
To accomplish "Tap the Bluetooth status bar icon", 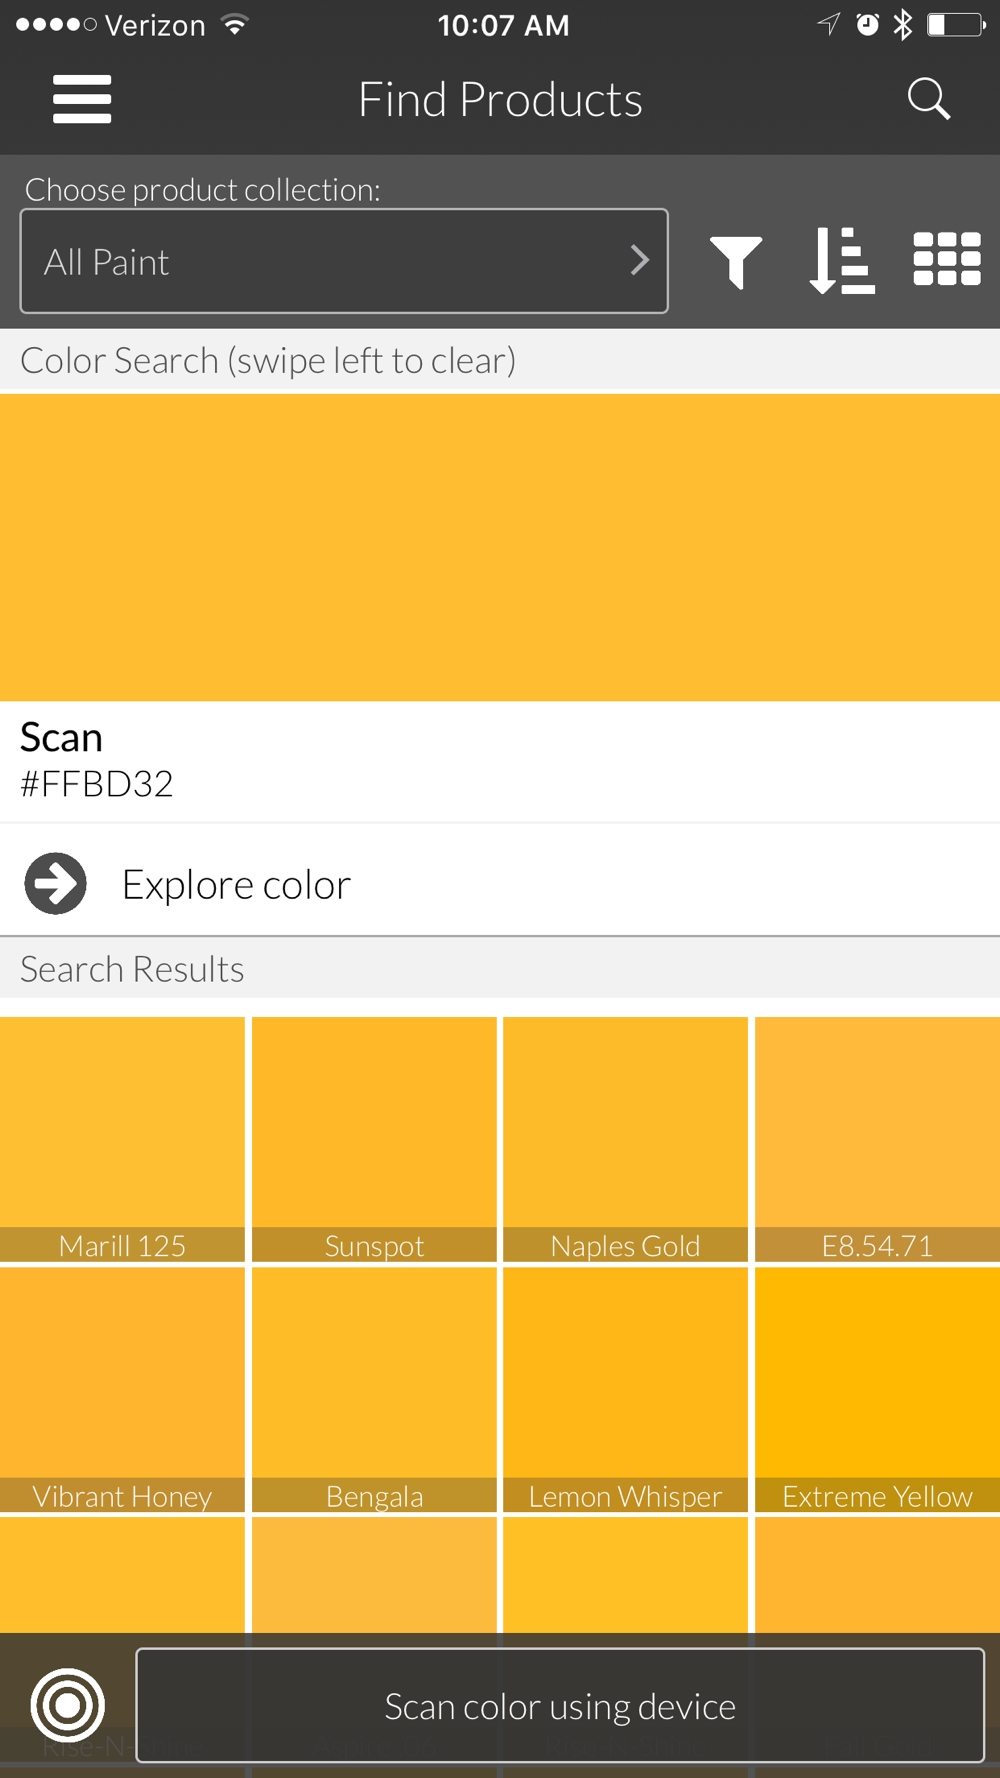I will (903, 25).
